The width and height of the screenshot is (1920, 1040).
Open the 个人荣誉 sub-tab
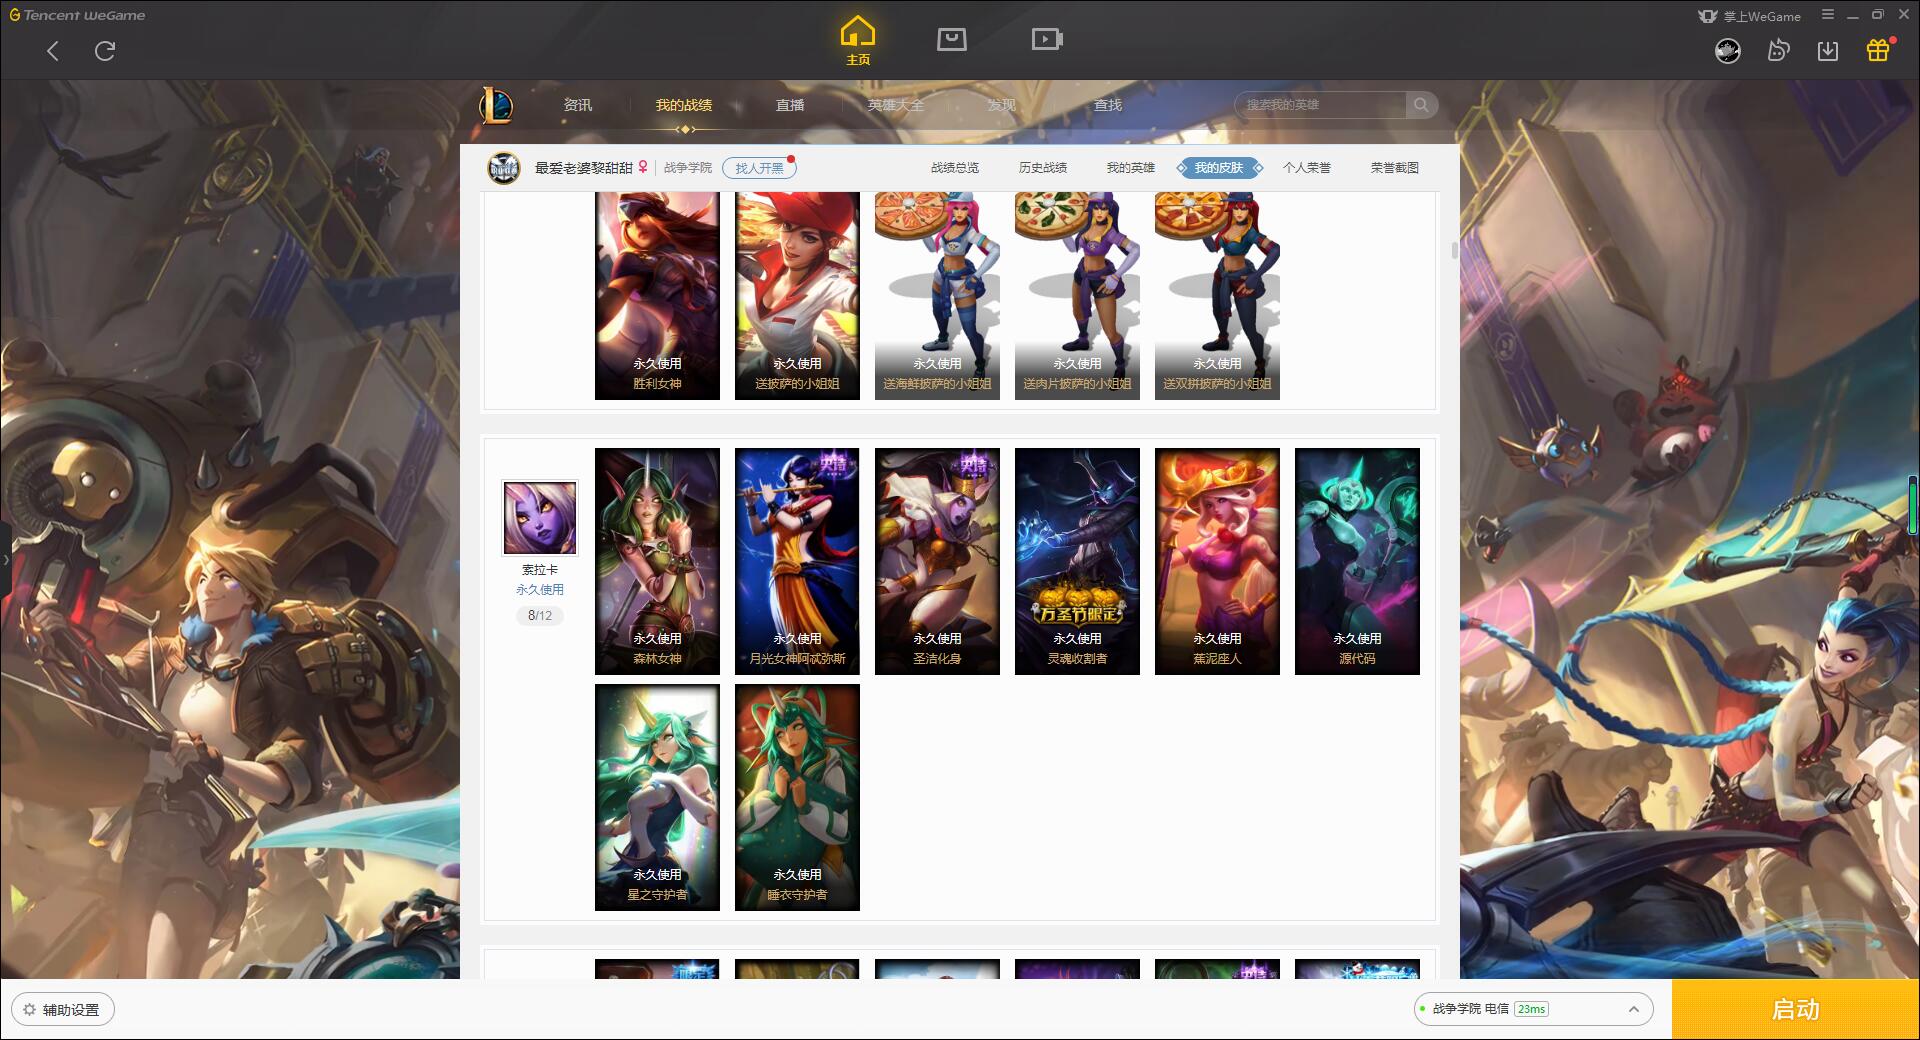(x=1307, y=168)
